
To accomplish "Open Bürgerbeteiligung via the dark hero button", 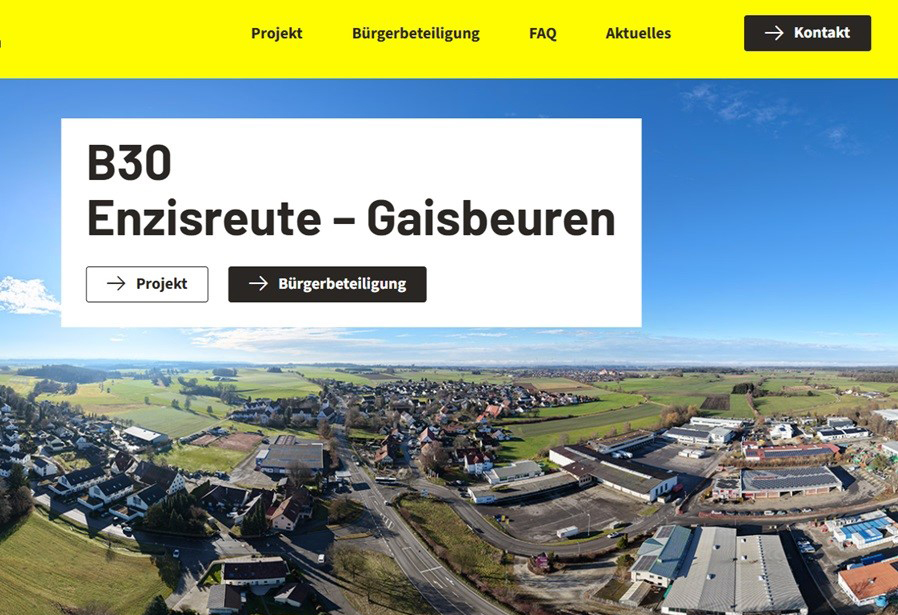I will [327, 284].
